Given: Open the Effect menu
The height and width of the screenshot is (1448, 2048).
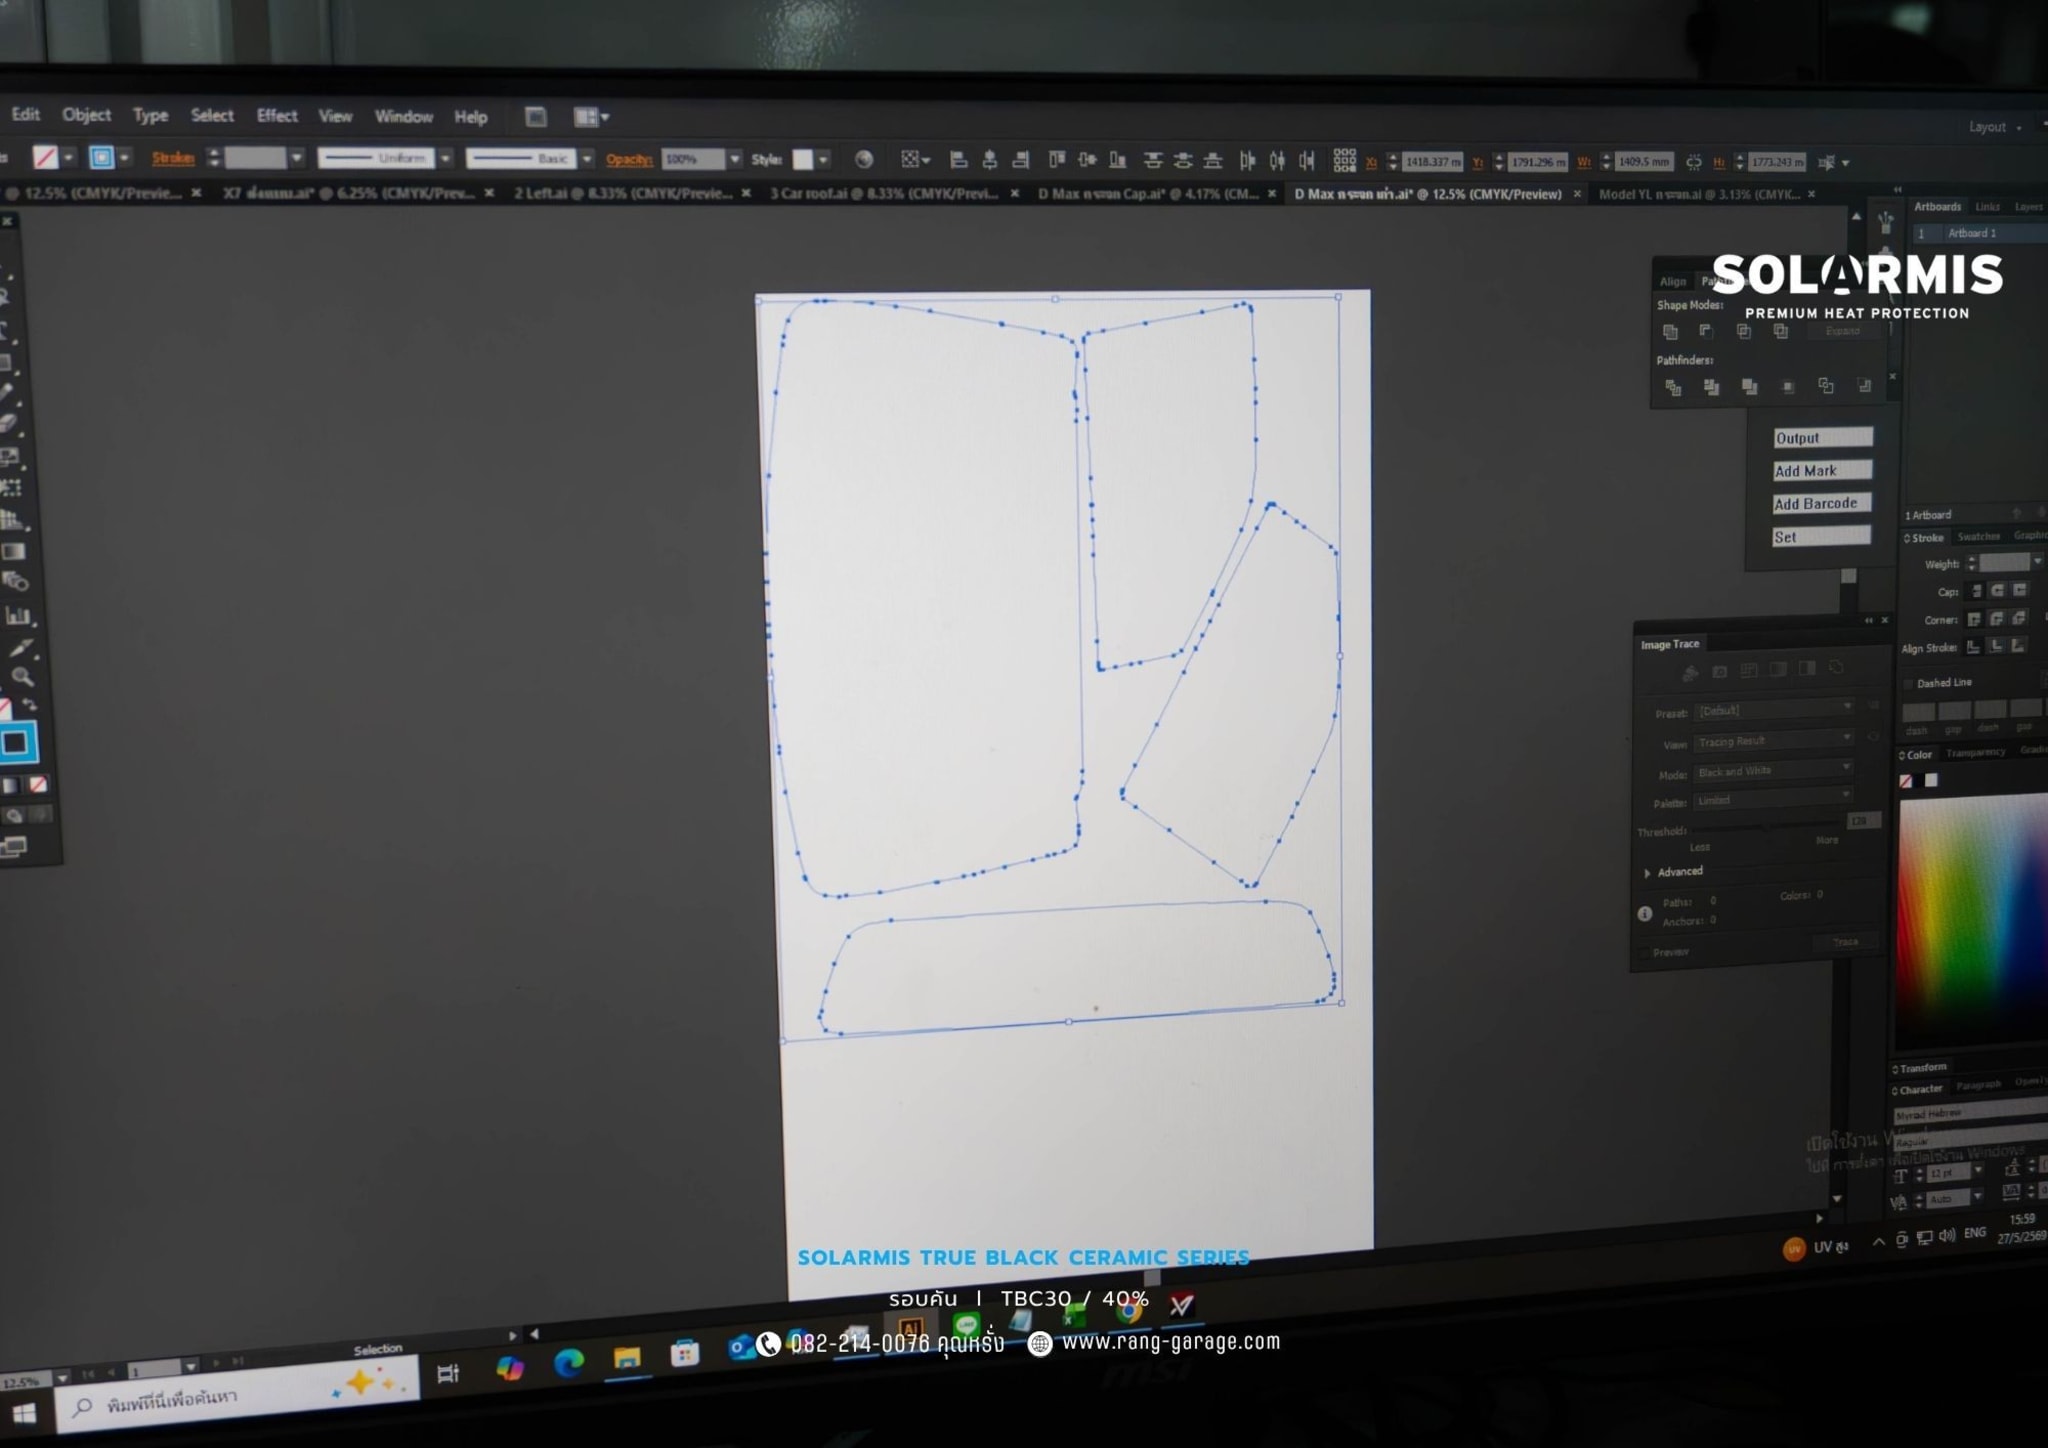Looking at the screenshot, I should pyautogui.click(x=277, y=115).
